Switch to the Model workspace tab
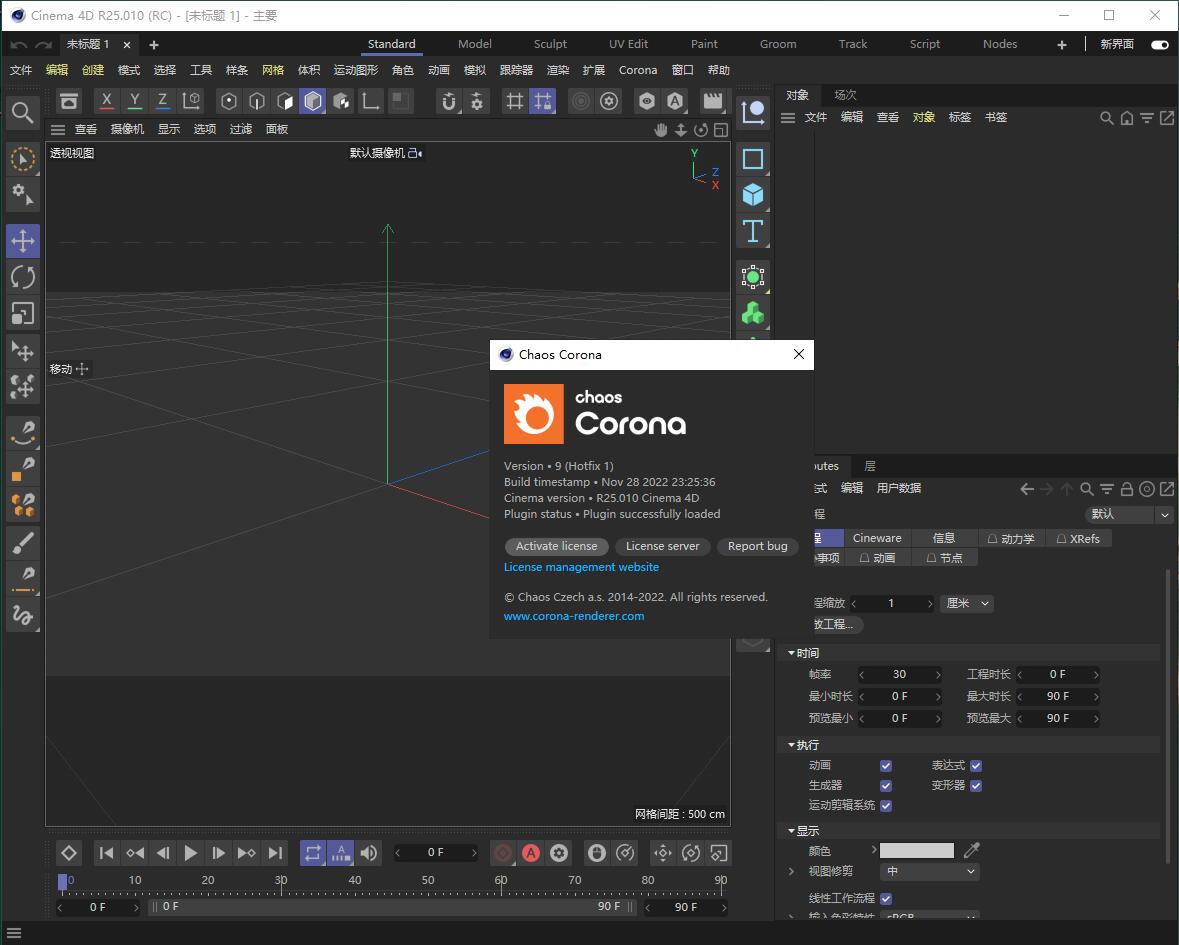Viewport: 1179px width, 945px height. pos(474,44)
